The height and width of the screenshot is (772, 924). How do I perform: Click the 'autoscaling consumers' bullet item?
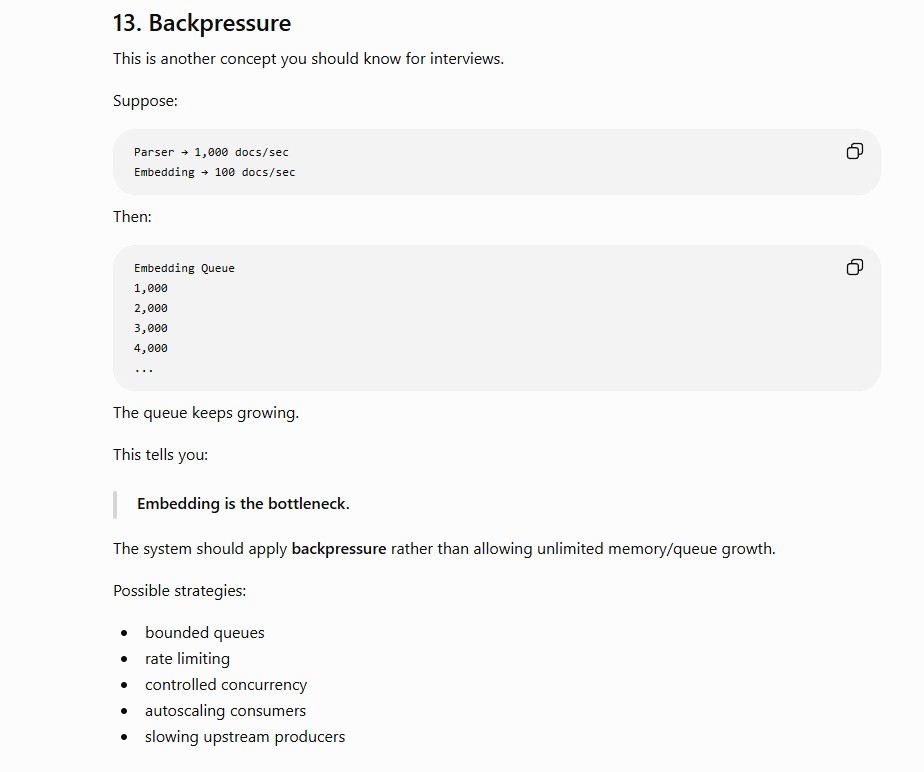click(x=225, y=711)
